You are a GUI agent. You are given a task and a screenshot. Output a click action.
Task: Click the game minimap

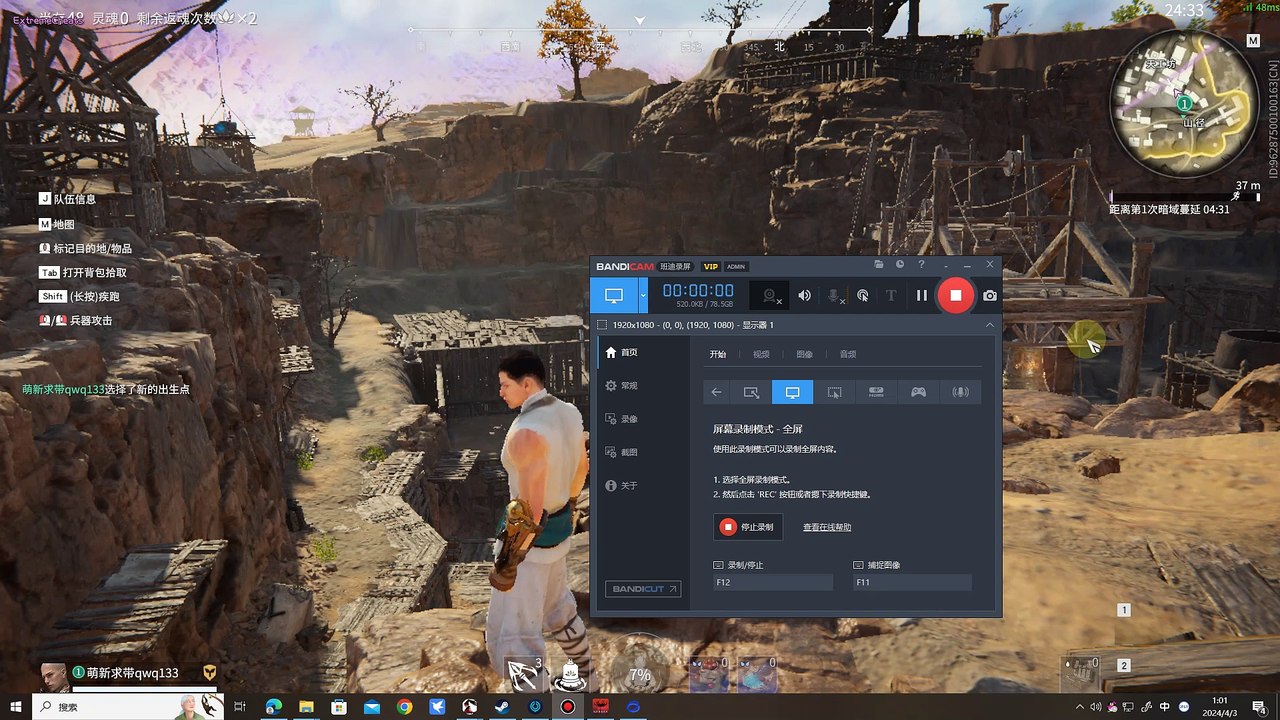click(x=1184, y=101)
